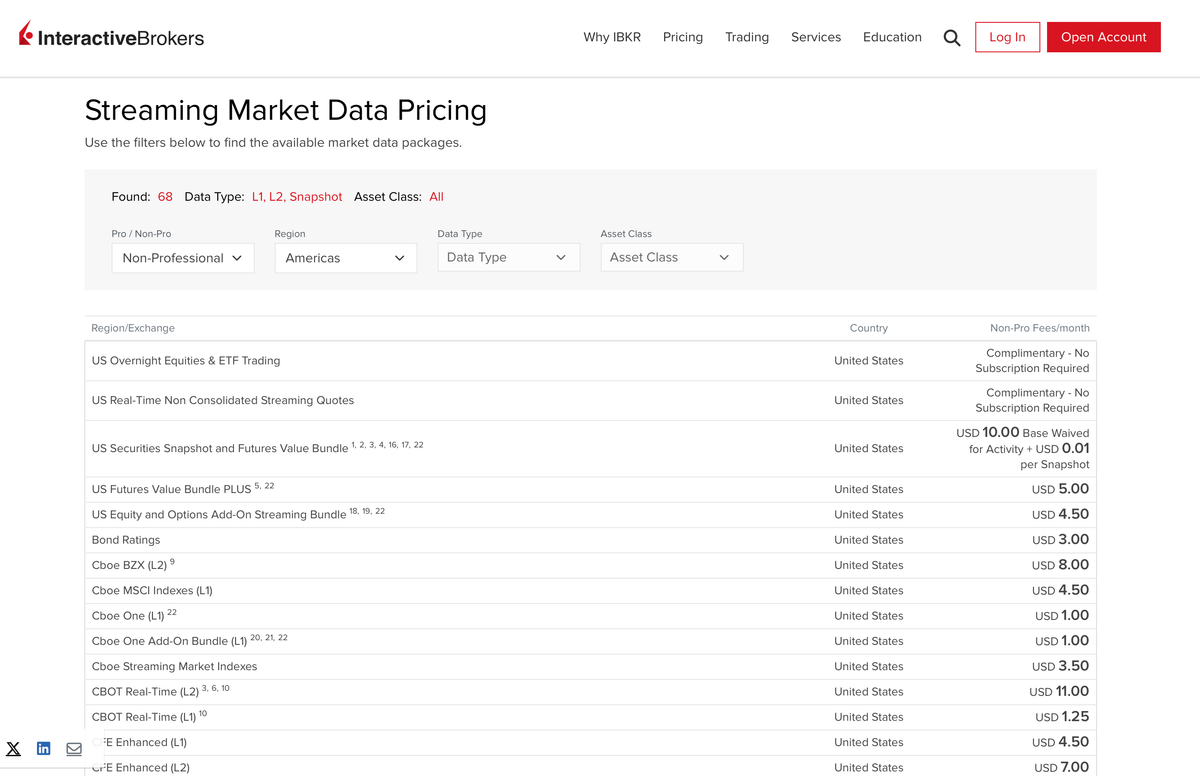Click United States in Bond Ratings row
This screenshot has width=1200, height=776.
[x=869, y=540]
